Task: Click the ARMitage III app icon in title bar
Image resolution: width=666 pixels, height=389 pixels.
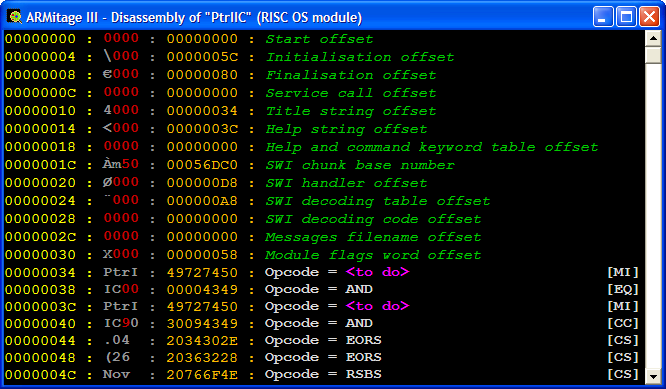Action: pyautogui.click(x=15, y=17)
